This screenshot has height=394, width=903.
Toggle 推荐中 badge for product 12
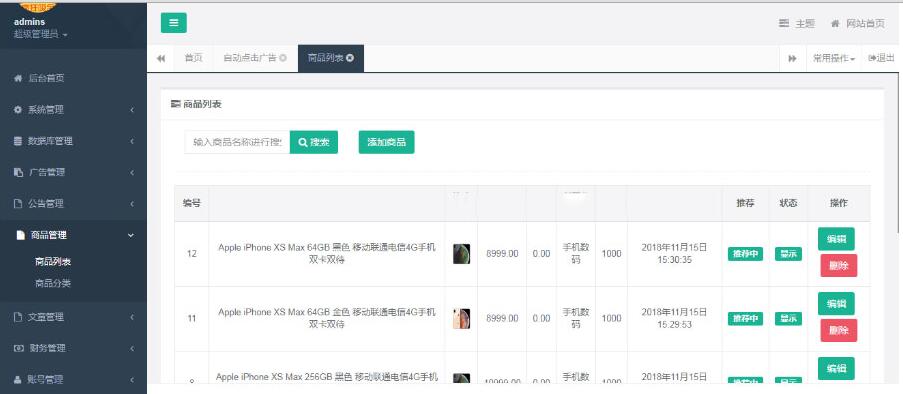[745, 254]
